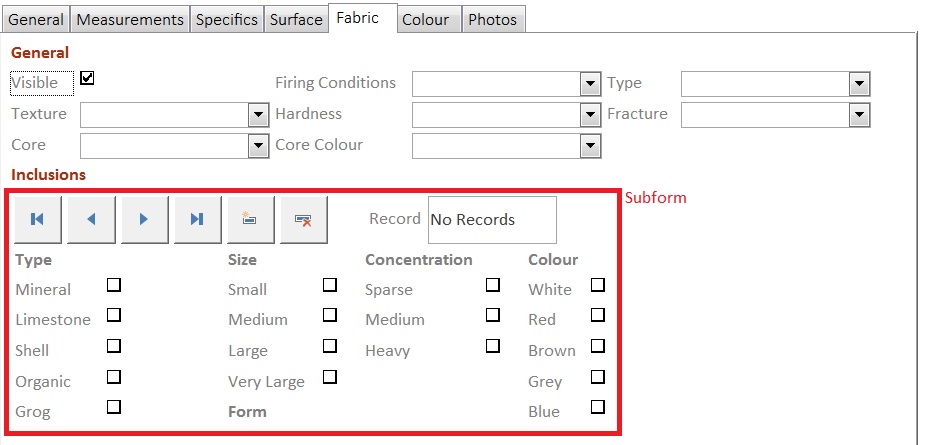This screenshot has width=934, height=445.
Task: Go to first inclusion record
Action: click(38, 220)
